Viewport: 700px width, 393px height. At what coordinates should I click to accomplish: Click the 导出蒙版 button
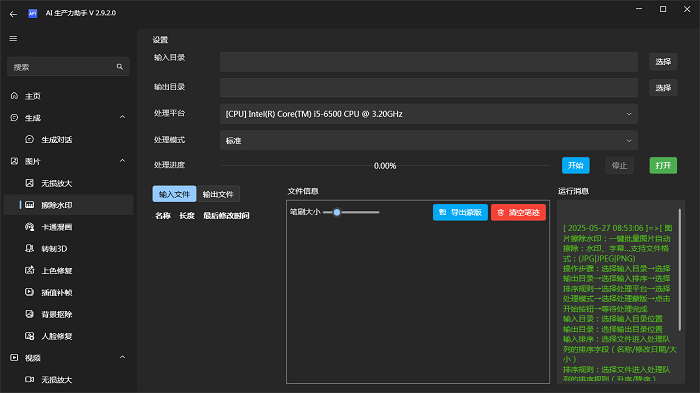[x=460, y=212]
